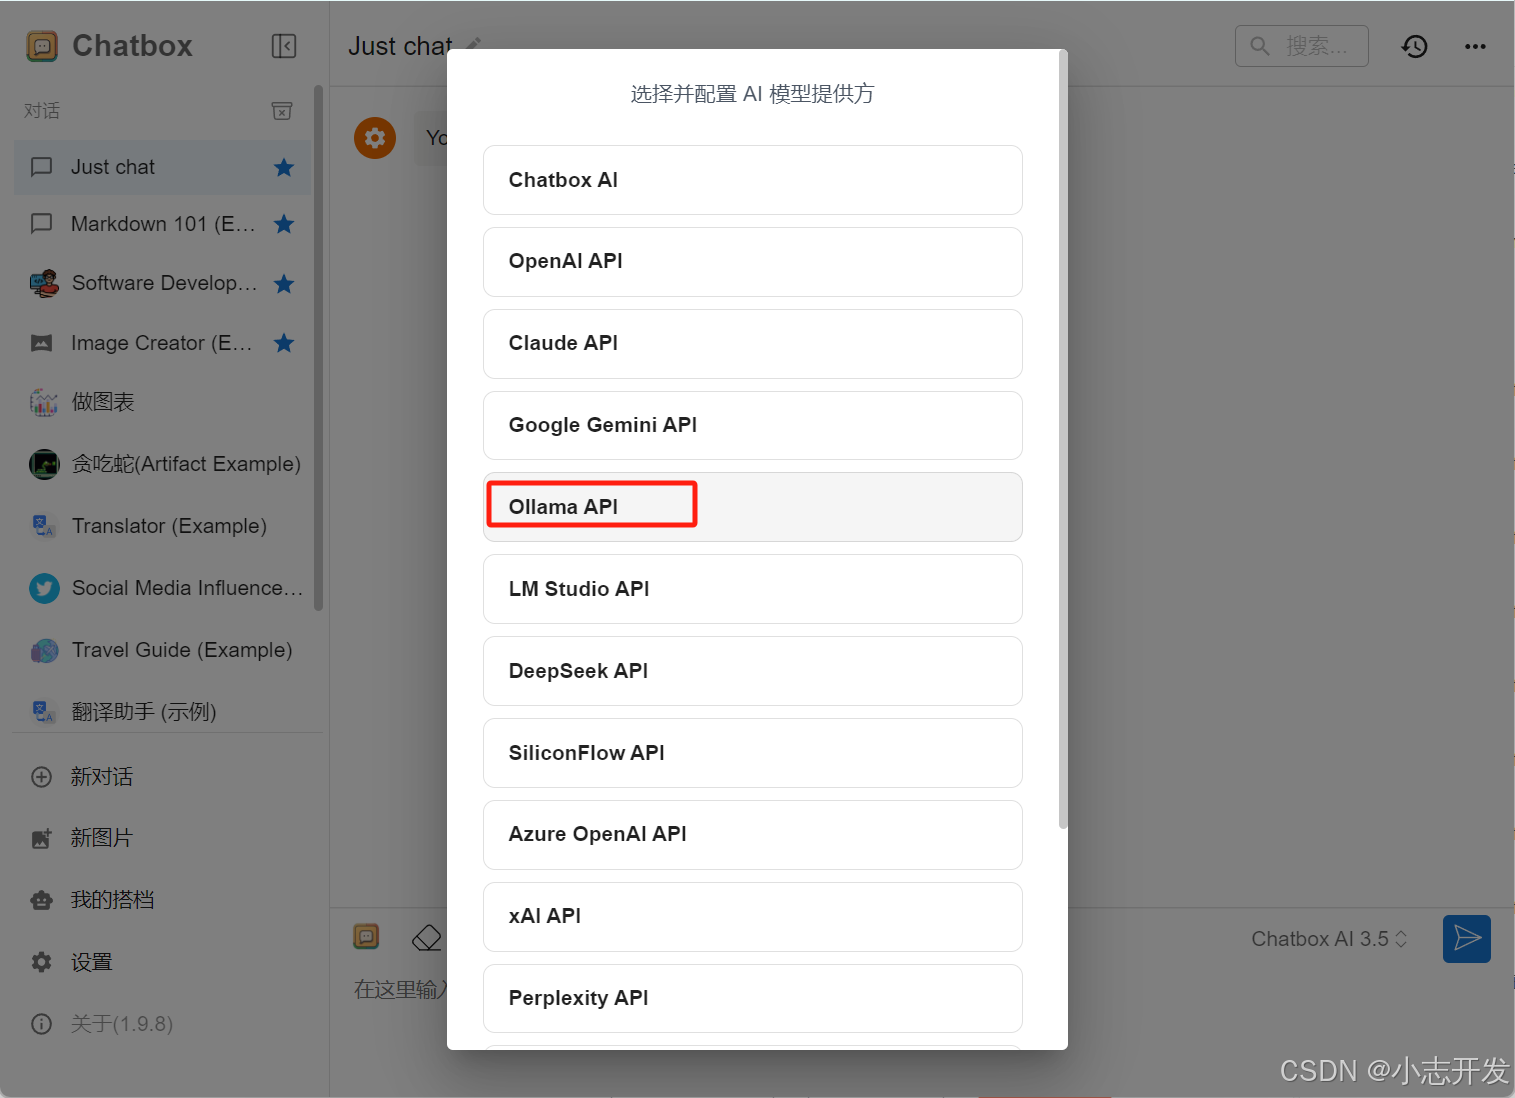
Task: Click the add-image icon next to 新图片
Action: (x=42, y=838)
